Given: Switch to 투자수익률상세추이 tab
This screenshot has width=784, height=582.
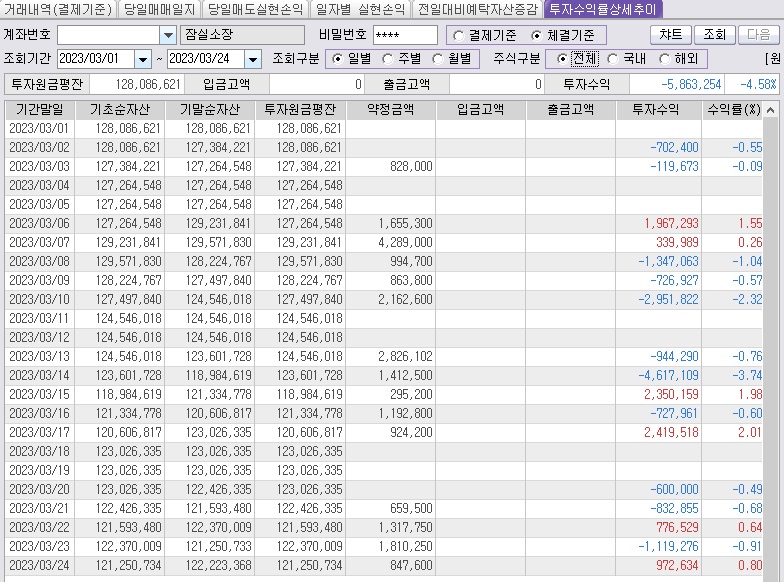Looking at the screenshot, I should 602,9.
